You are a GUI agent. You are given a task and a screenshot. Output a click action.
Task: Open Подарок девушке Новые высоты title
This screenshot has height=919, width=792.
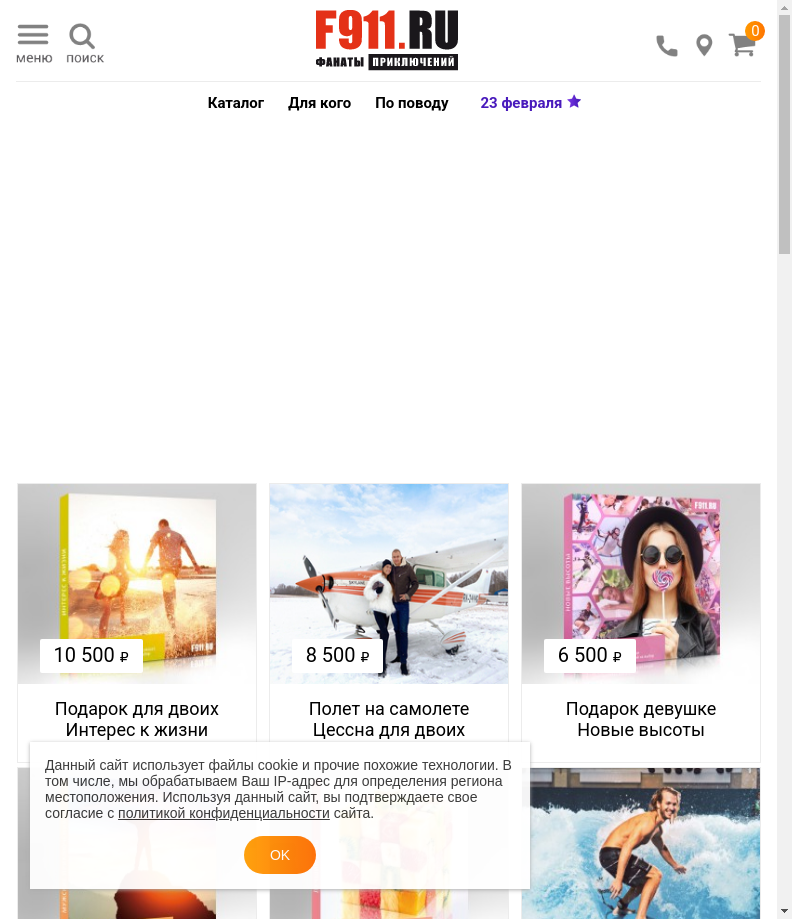641,719
